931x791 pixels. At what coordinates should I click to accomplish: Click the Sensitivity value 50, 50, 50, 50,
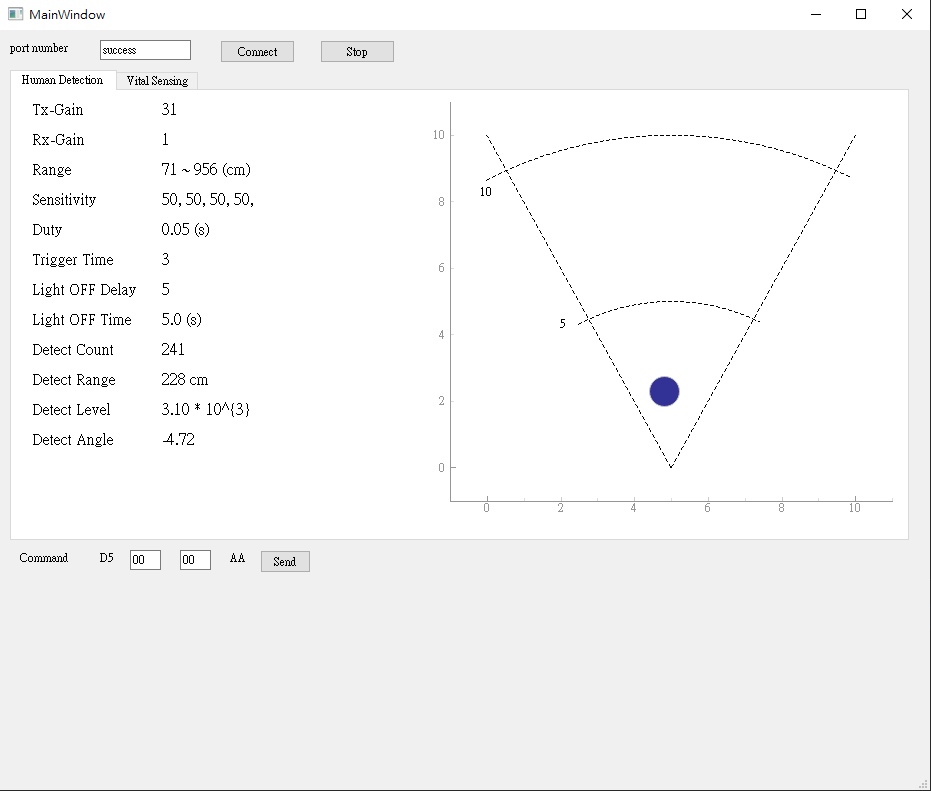point(207,200)
